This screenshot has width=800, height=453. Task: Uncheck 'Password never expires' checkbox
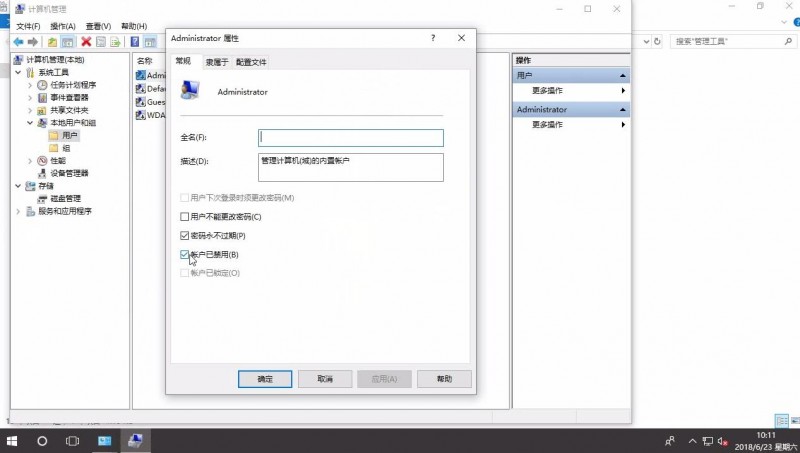tap(185, 236)
